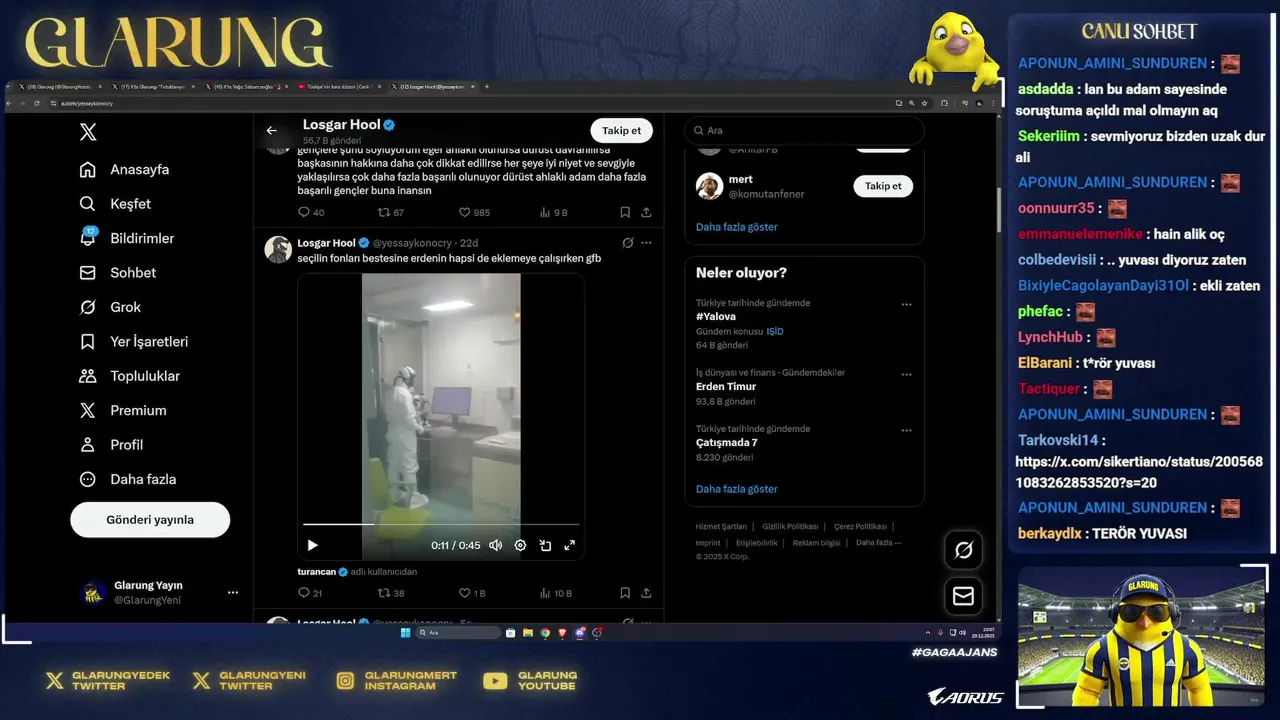Viewport: 1280px width, 720px height.
Task: Open the options dots for Erden Timur trend
Action: (x=906, y=374)
